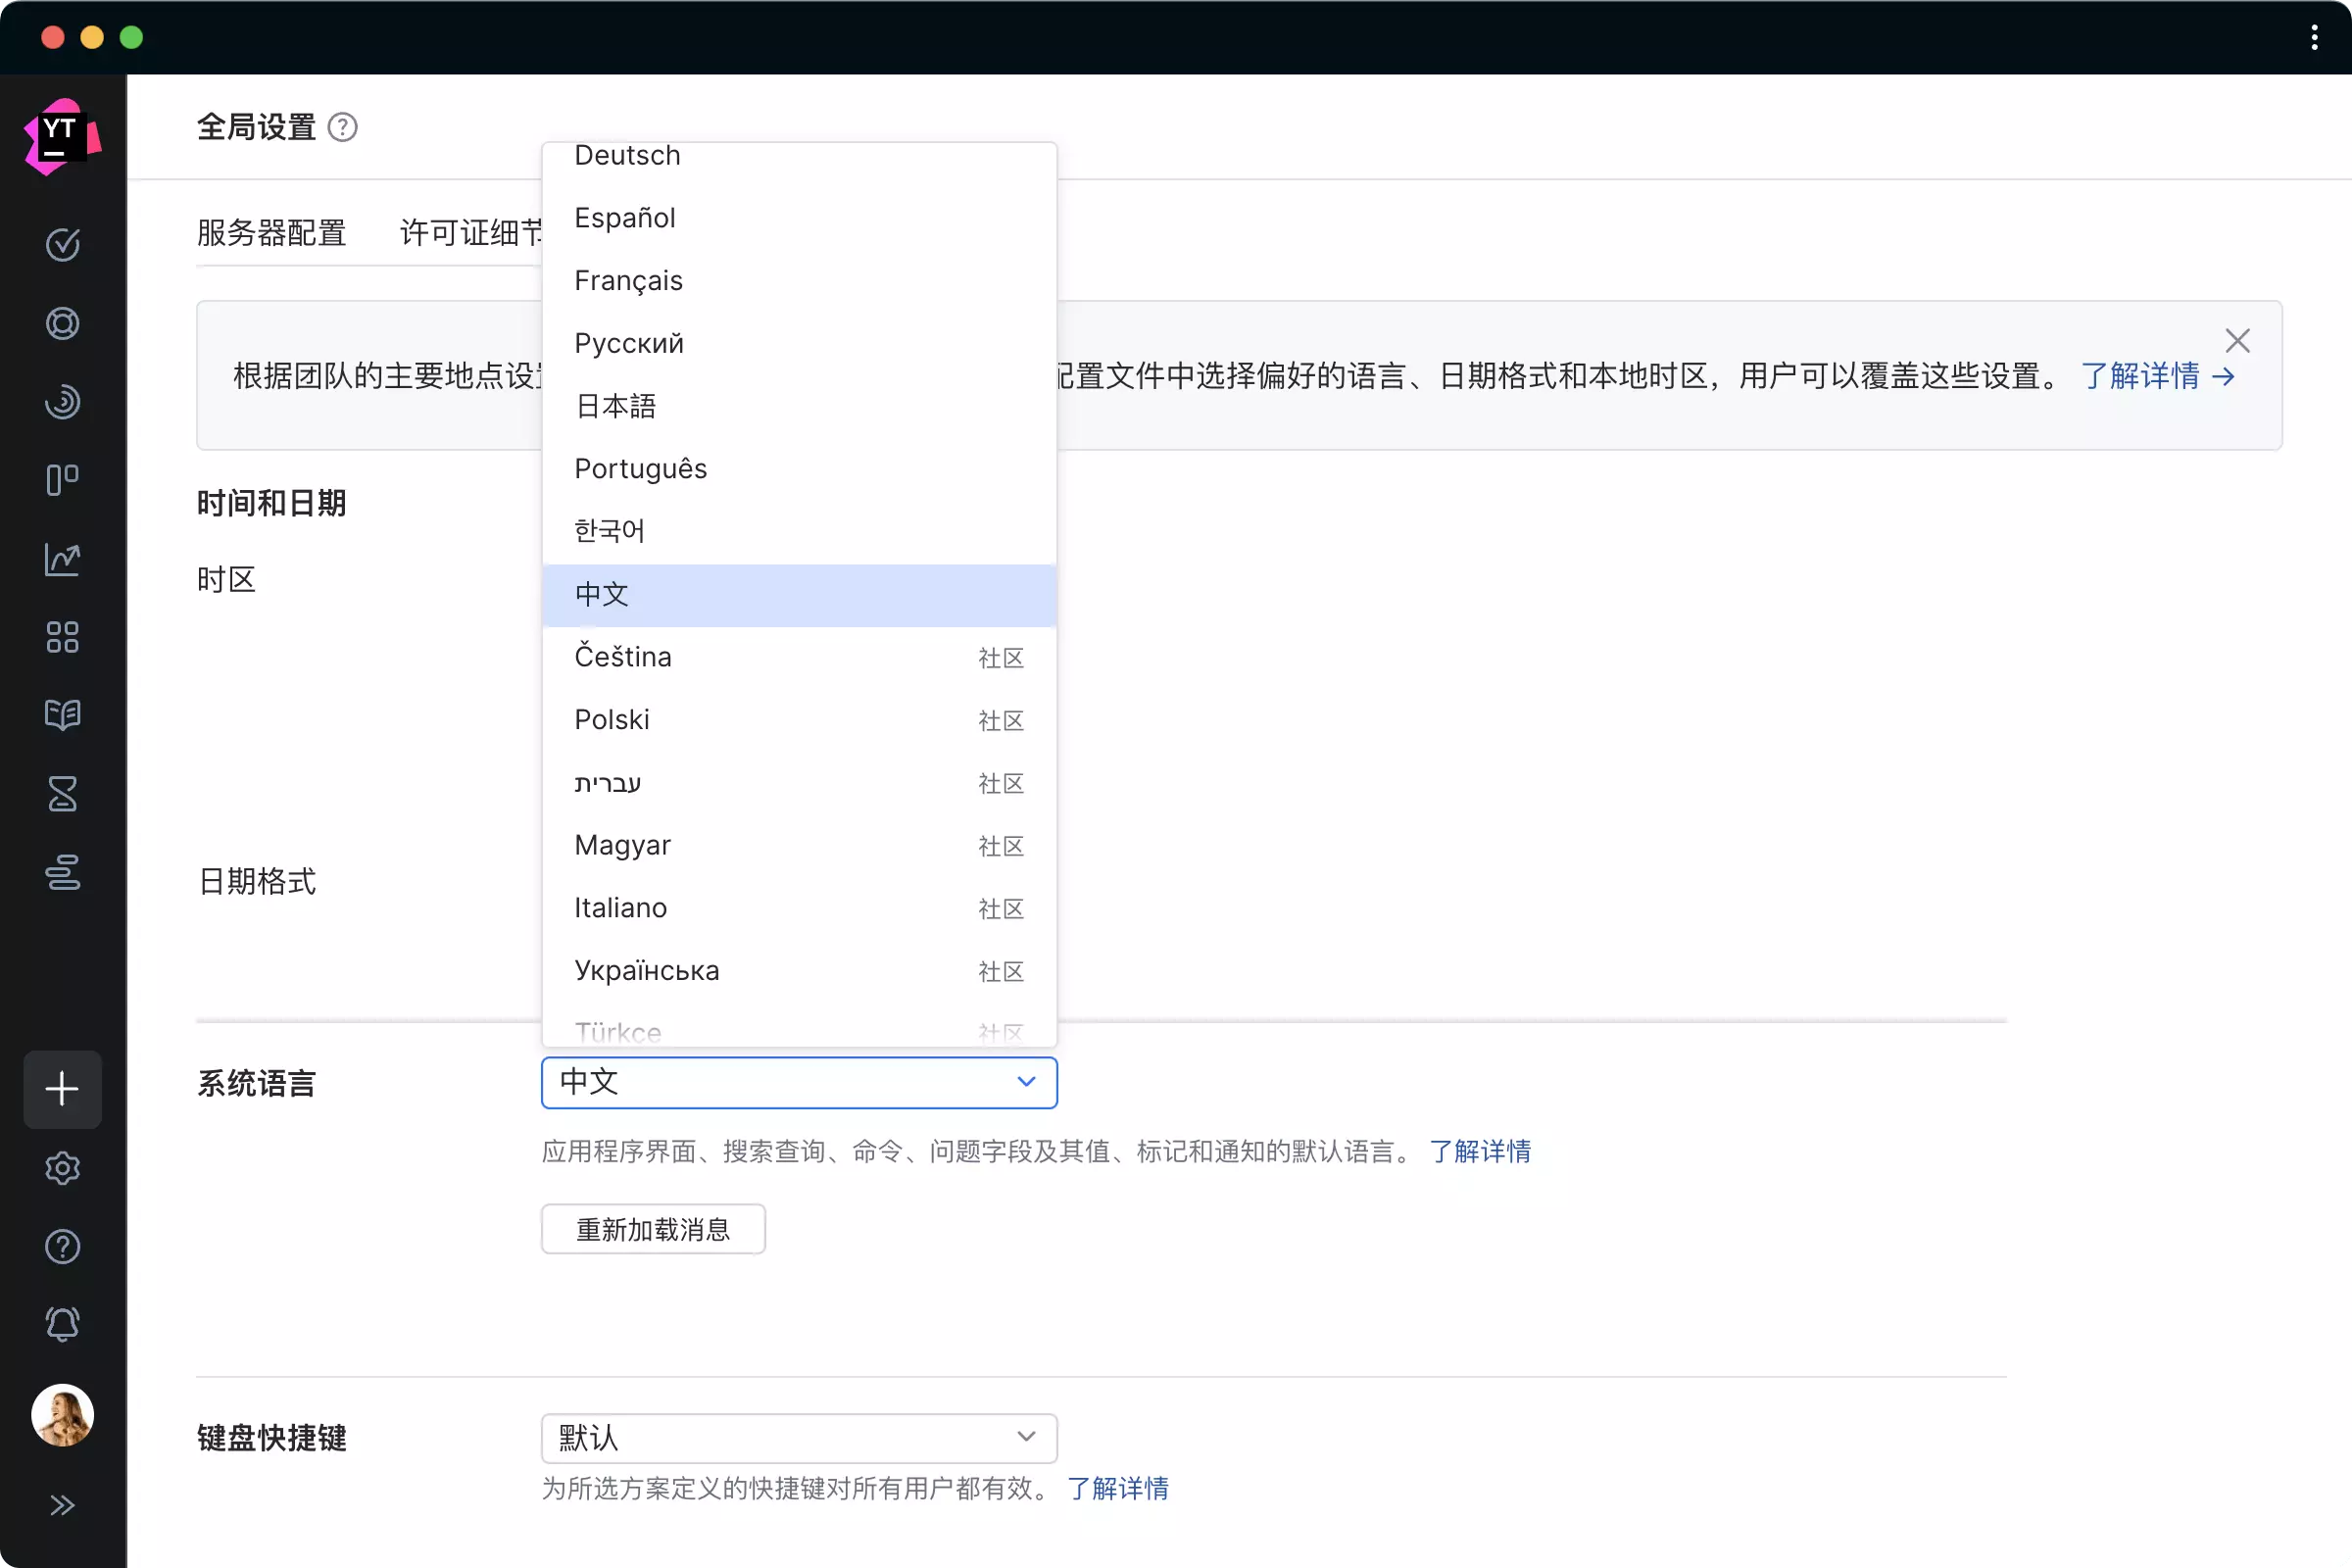
Task: Click the 重新加载消息 button
Action: pos(652,1228)
